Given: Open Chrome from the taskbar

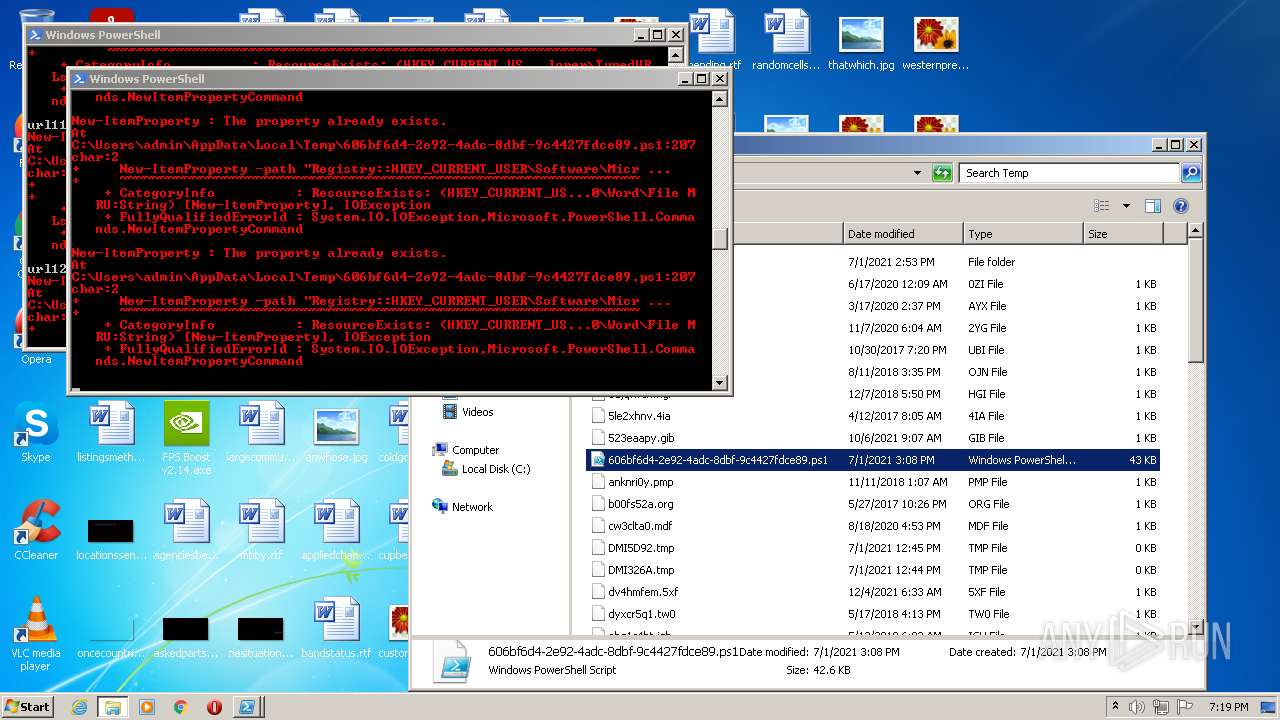Looking at the screenshot, I should point(180,706).
